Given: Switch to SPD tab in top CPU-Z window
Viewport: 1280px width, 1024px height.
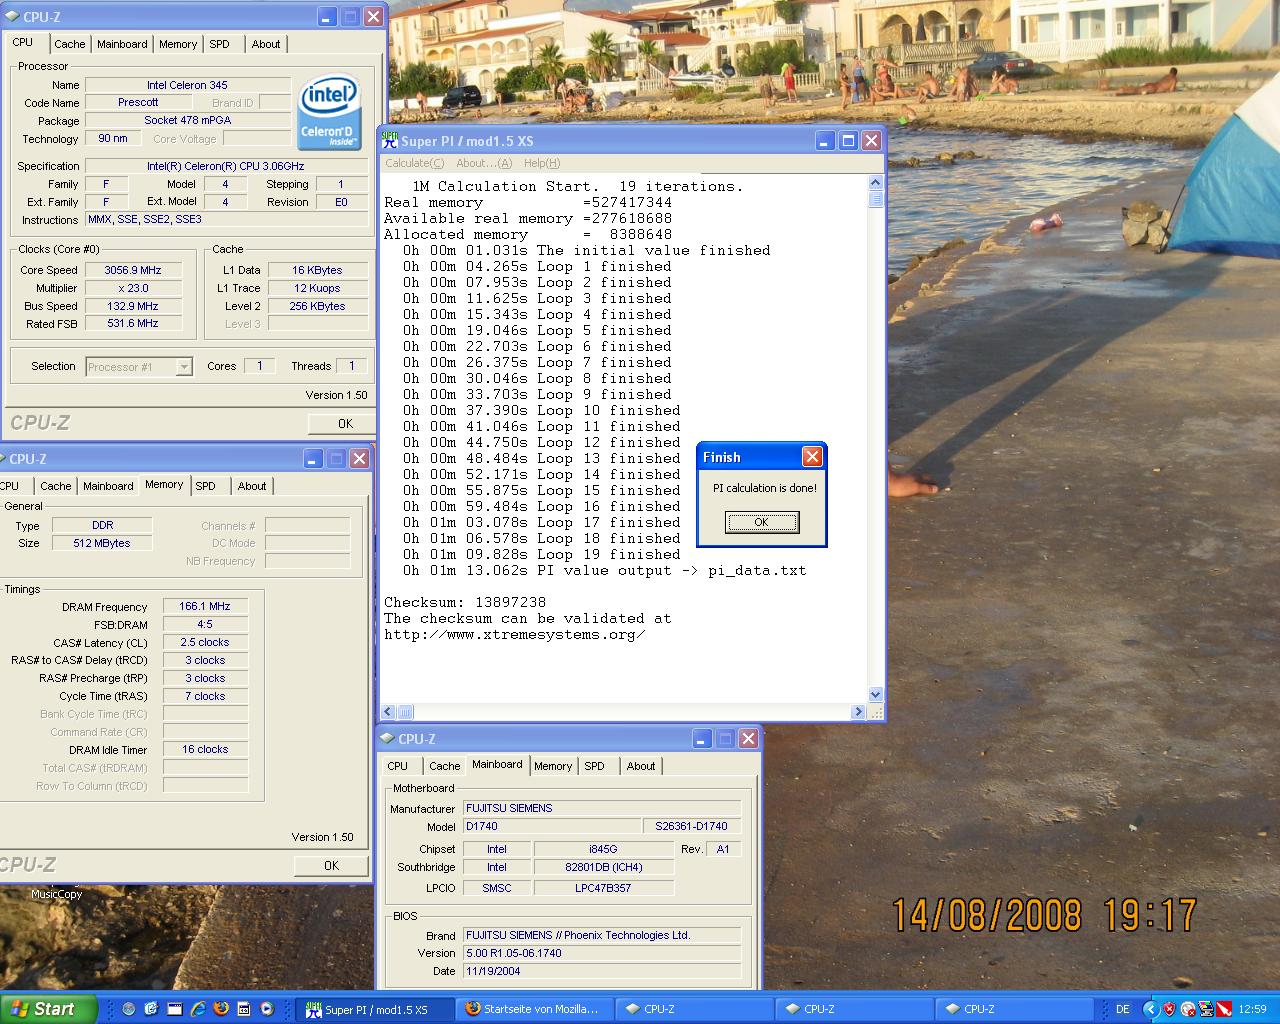Looking at the screenshot, I should pos(219,44).
